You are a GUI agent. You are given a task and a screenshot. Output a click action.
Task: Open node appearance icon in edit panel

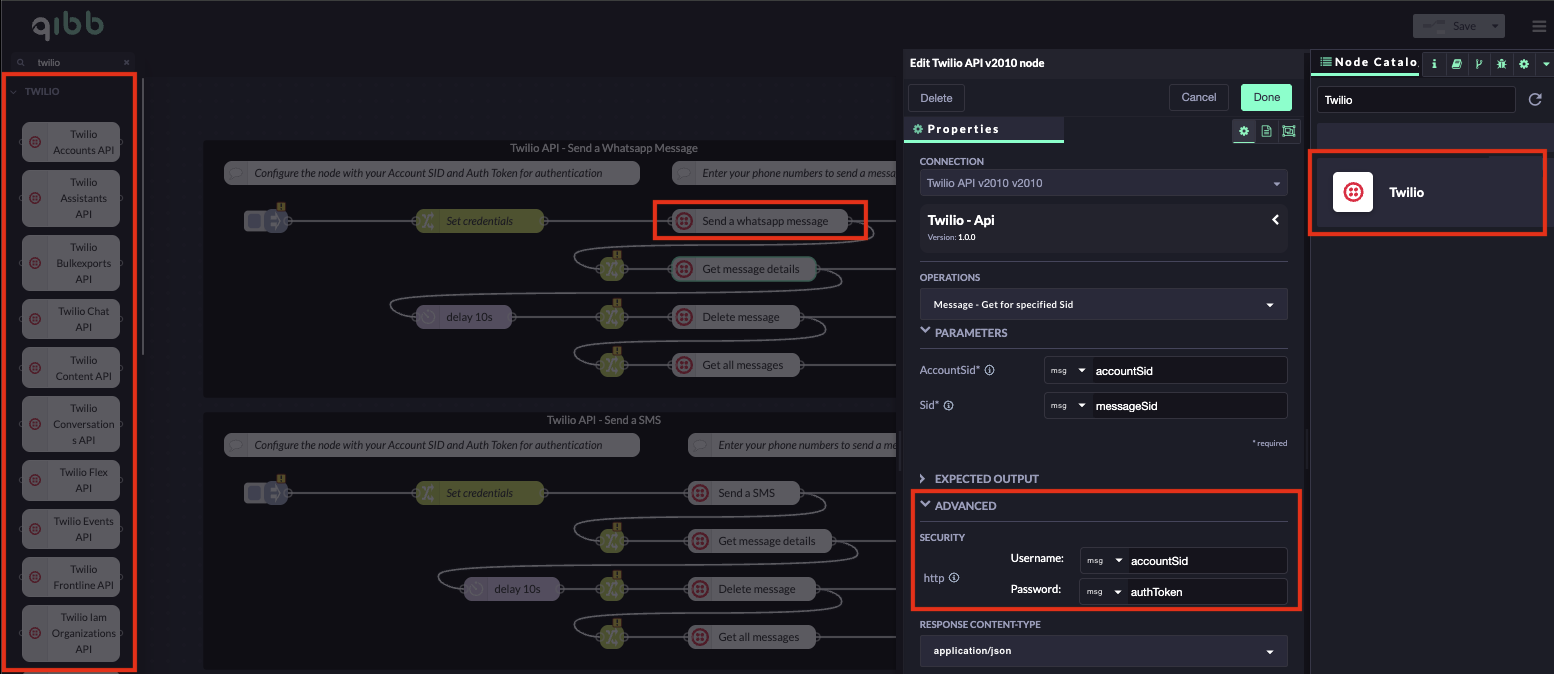pos(1289,131)
